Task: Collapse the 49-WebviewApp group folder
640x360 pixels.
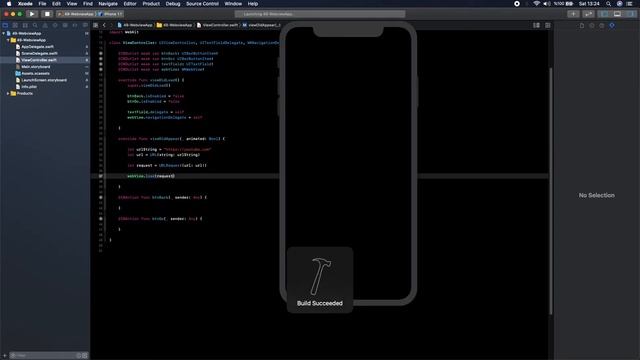Action: click(8, 40)
